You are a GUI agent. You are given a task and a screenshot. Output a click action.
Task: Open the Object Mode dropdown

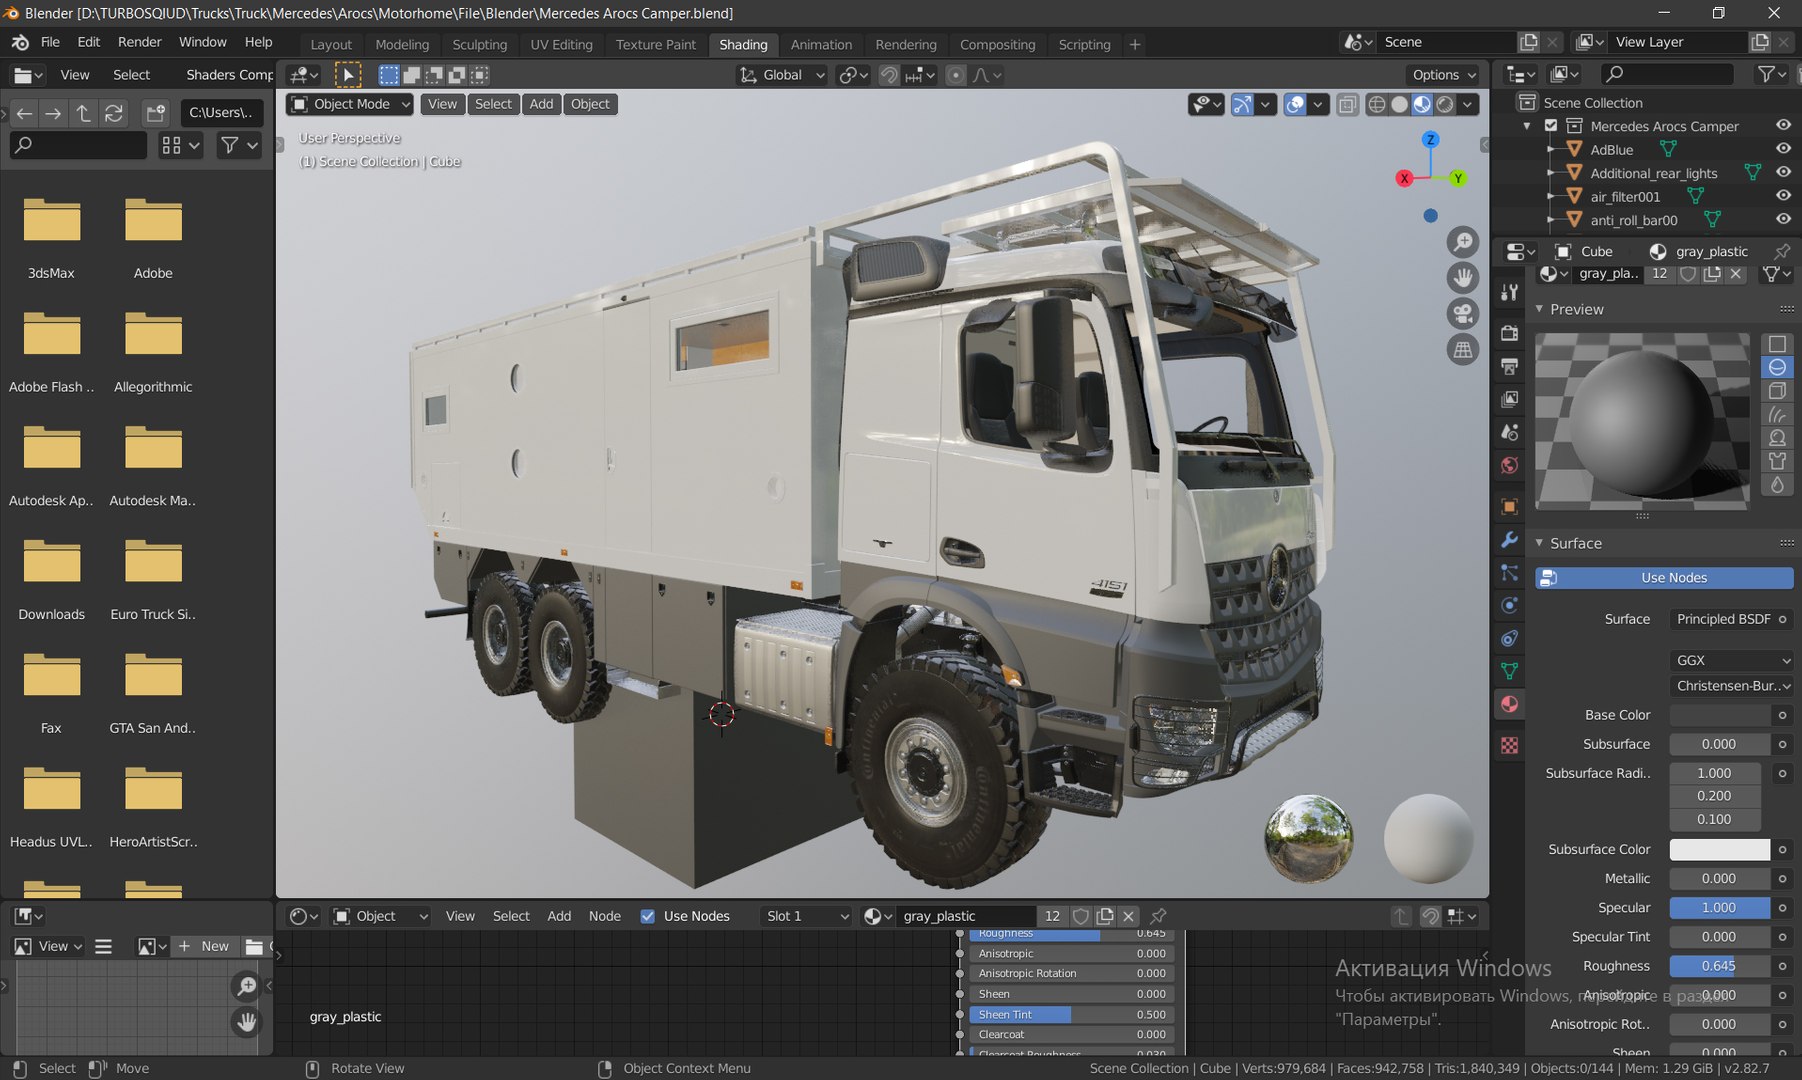(x=350, y=104)
